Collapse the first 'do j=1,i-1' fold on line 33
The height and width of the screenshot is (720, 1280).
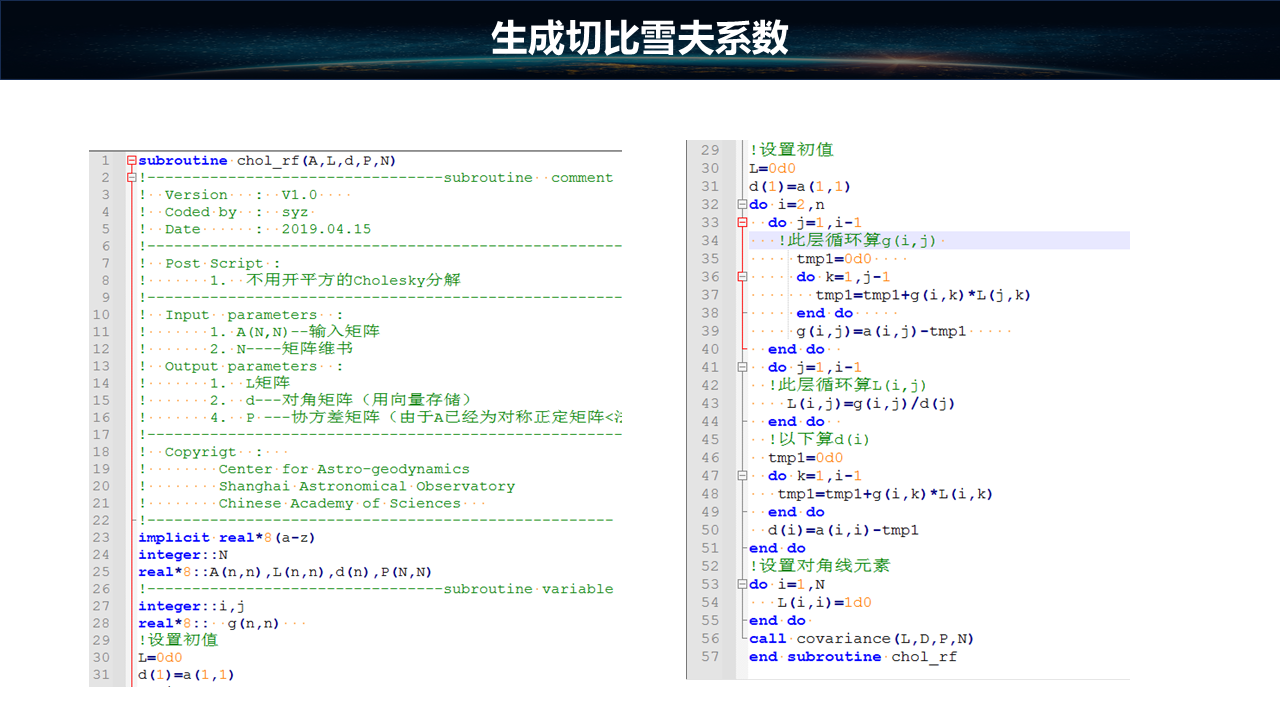coord(741,223)
